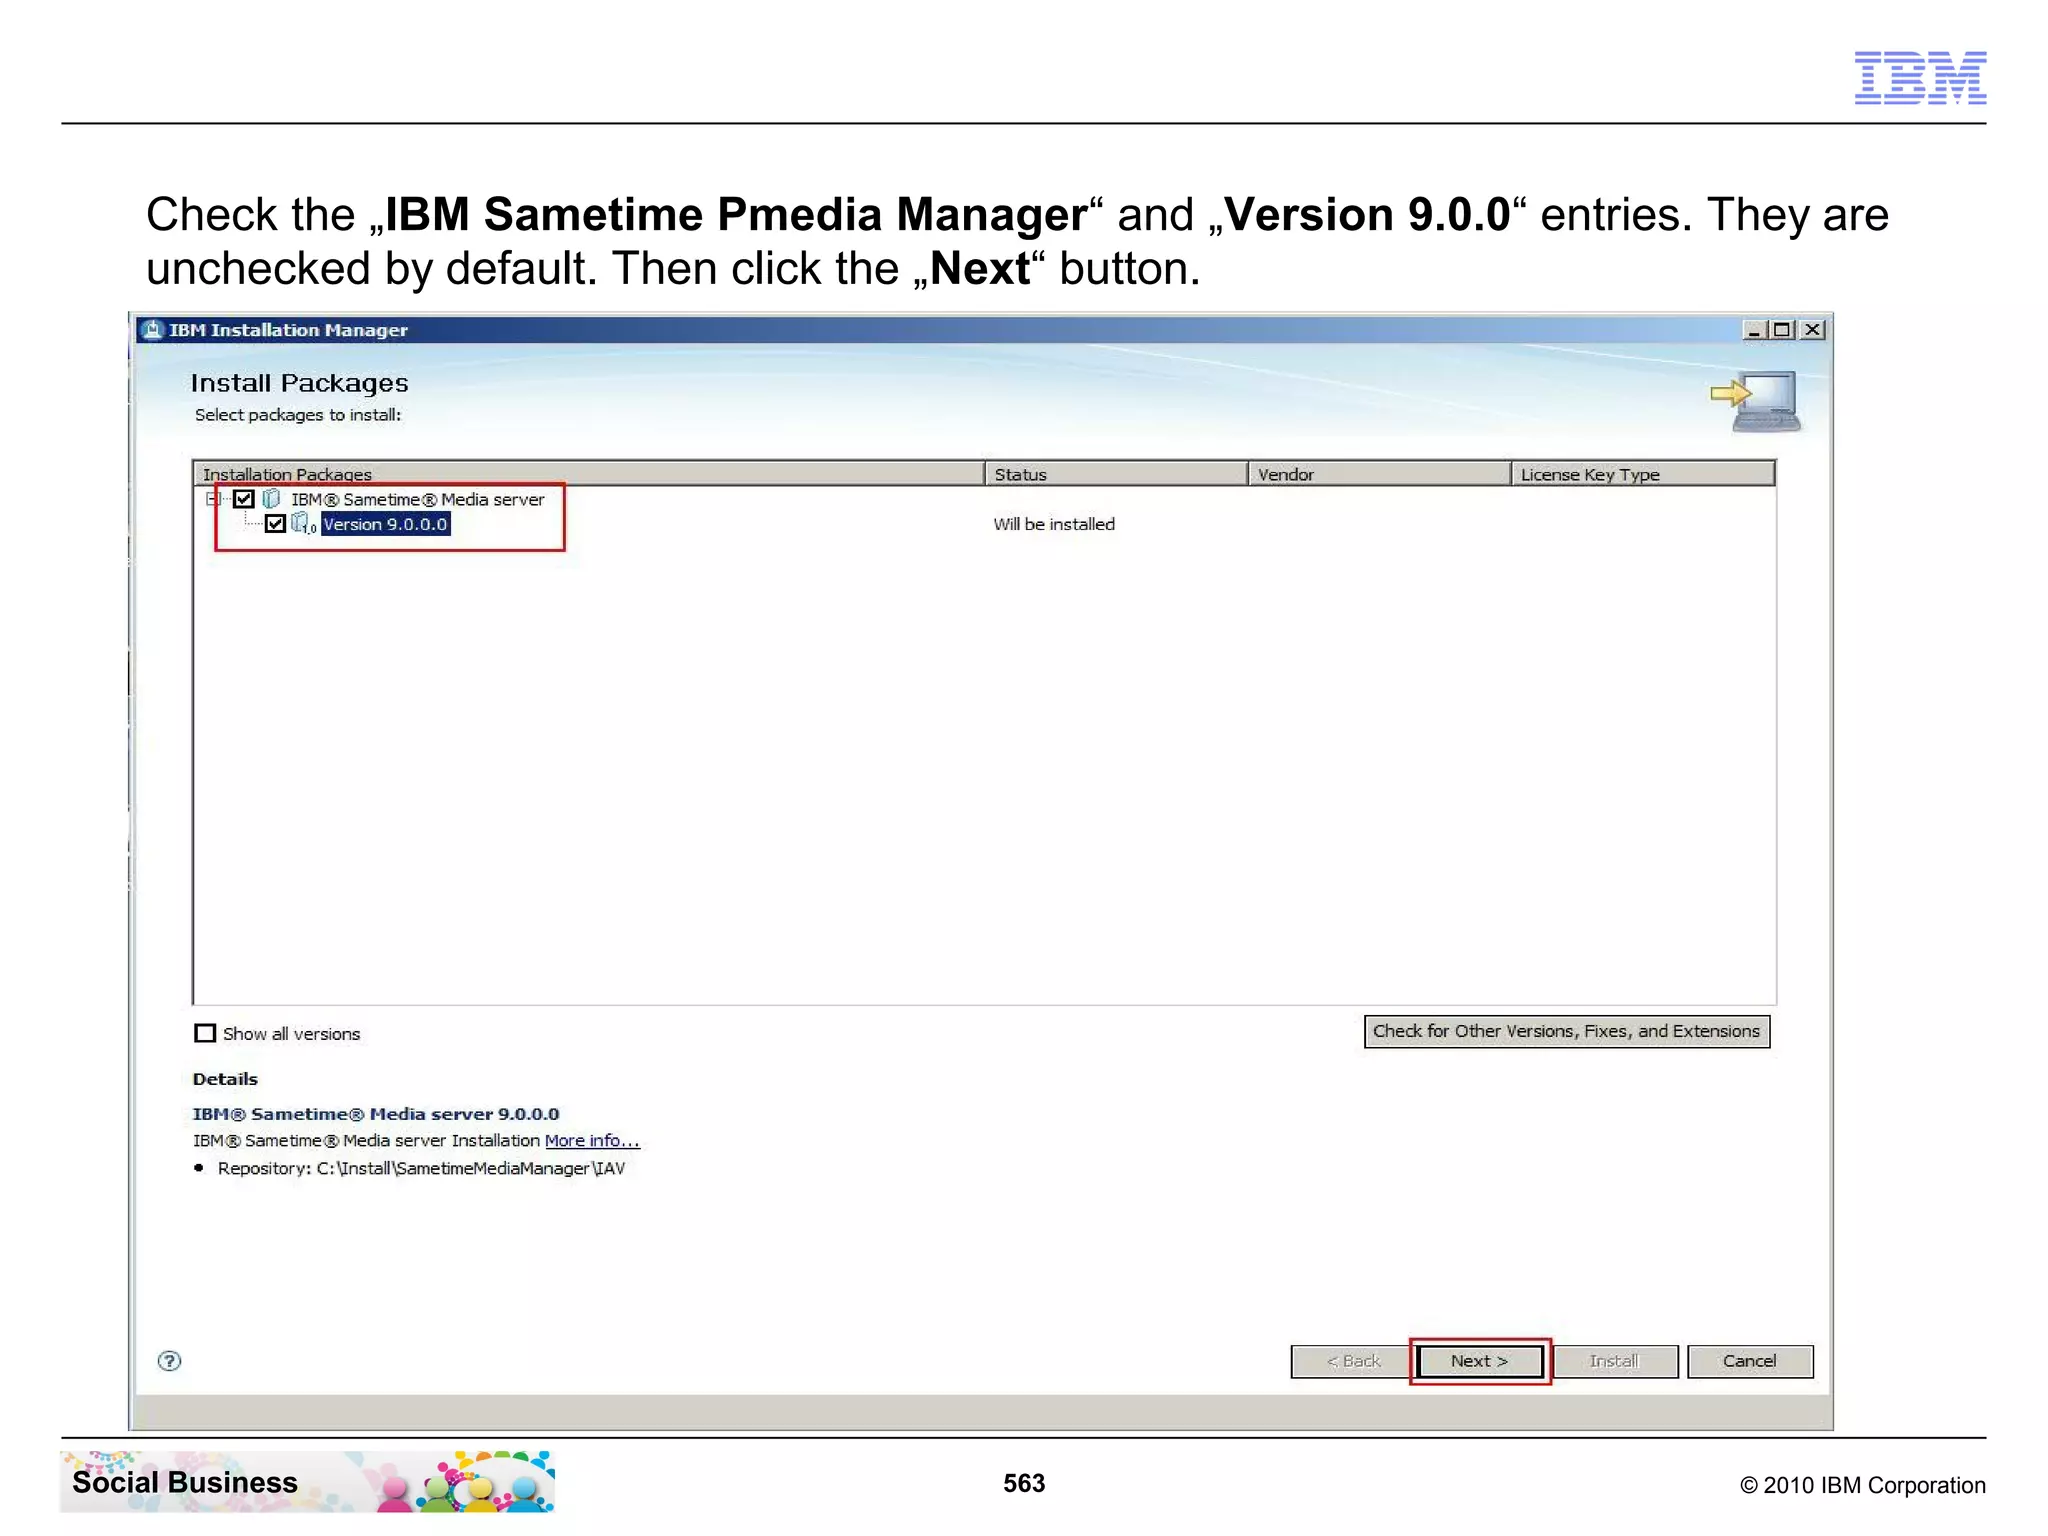Check the IBM Sametime Media server checkbox
The width and height of the screenshot is (2048, 1536).
(x=243, y=499)
